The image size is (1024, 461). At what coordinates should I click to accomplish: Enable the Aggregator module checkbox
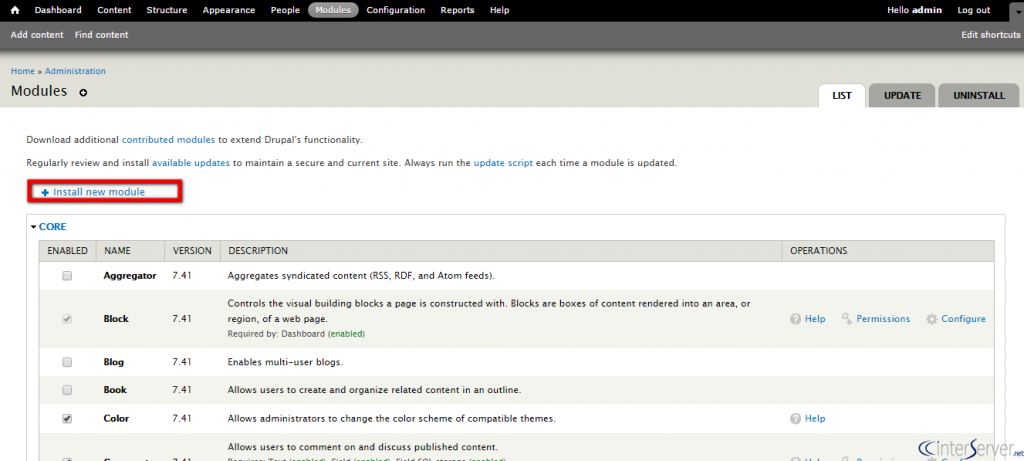pyautogui.click(x=67, y=276)
